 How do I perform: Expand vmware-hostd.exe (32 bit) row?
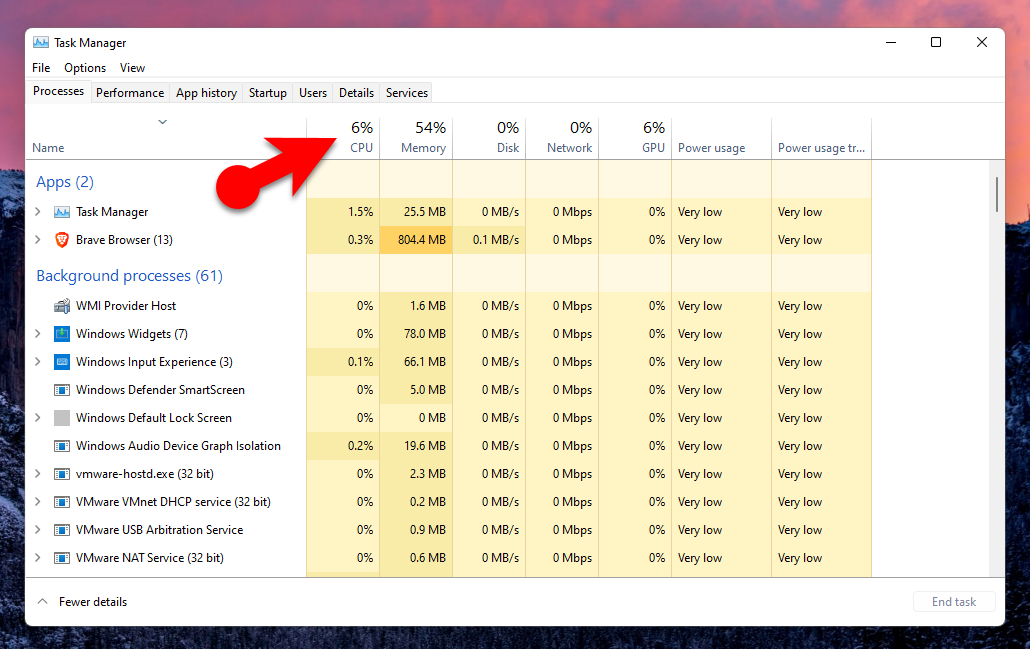(38, 474)
